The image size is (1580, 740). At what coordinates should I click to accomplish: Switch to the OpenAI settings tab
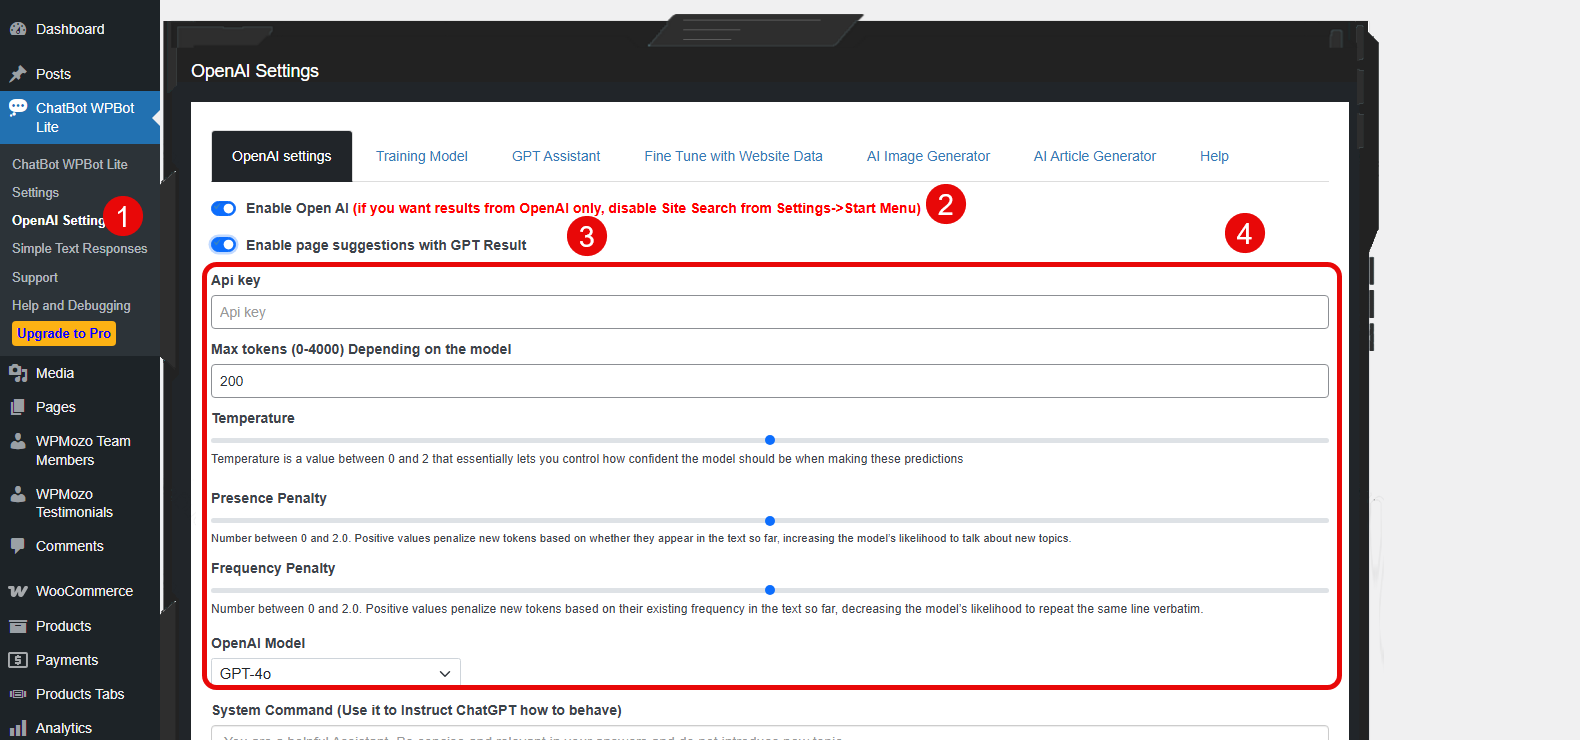(282, 156)
